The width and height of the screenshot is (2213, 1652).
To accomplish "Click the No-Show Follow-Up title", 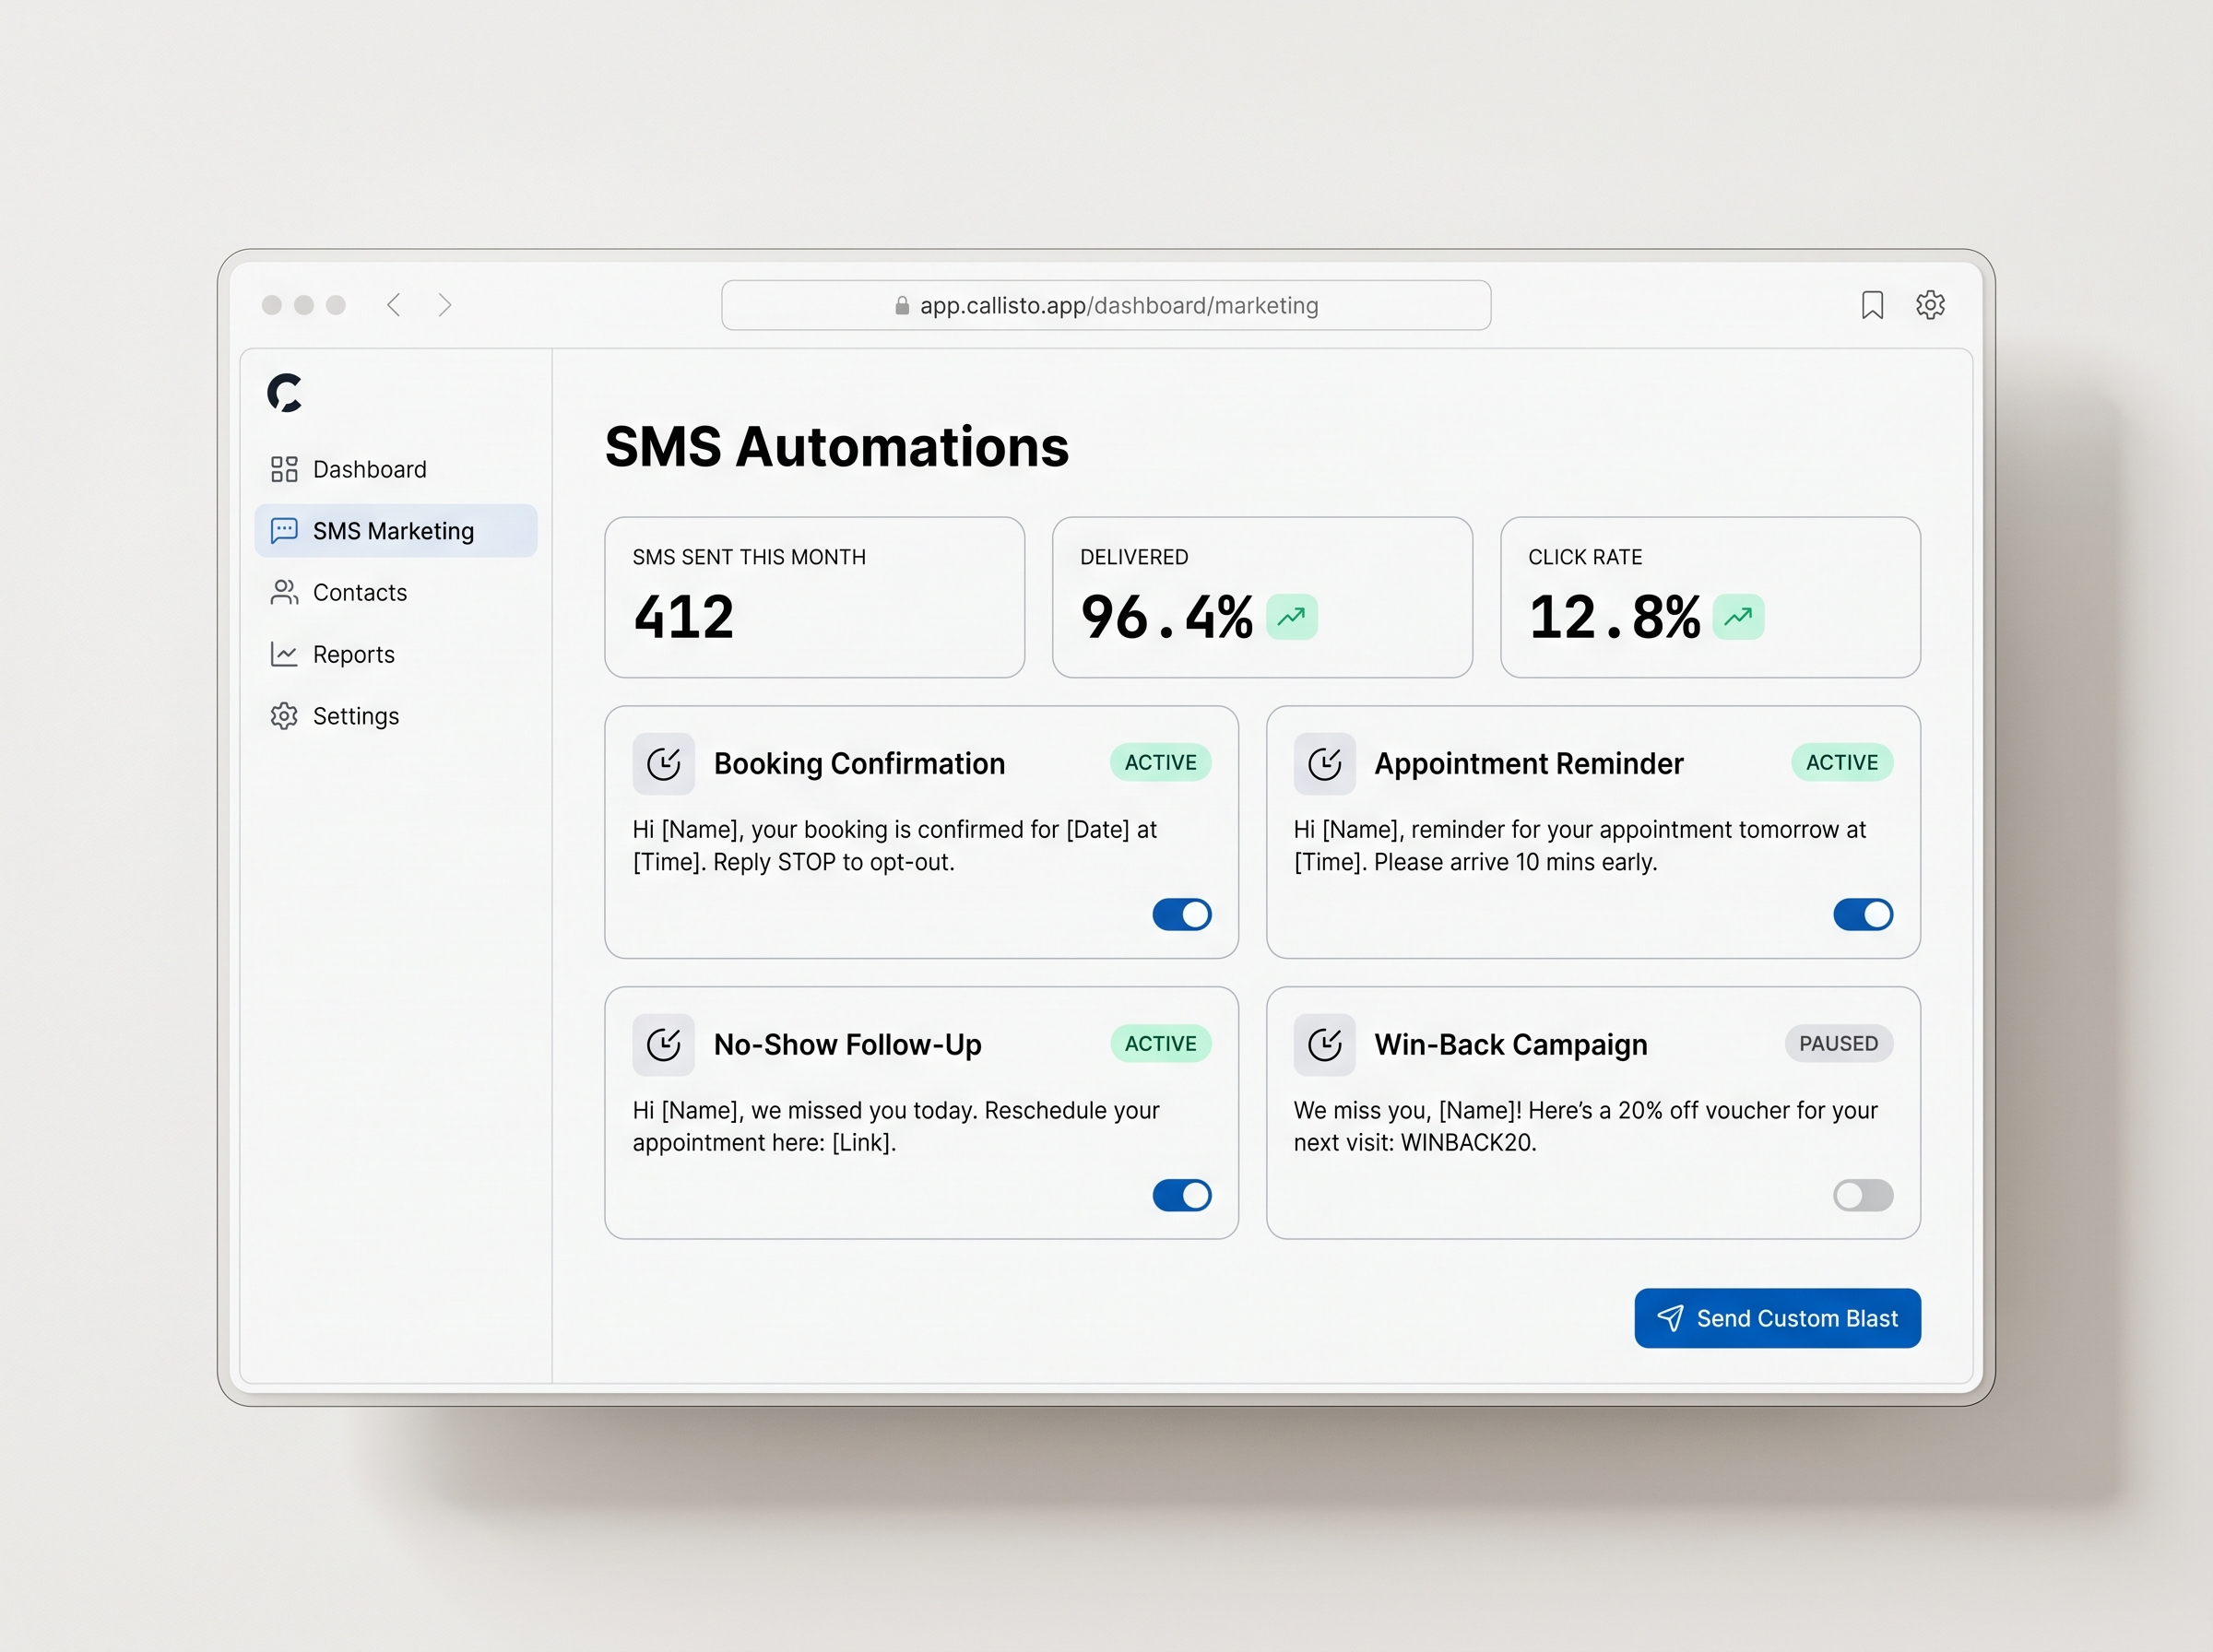I will tap(847, 1044).
